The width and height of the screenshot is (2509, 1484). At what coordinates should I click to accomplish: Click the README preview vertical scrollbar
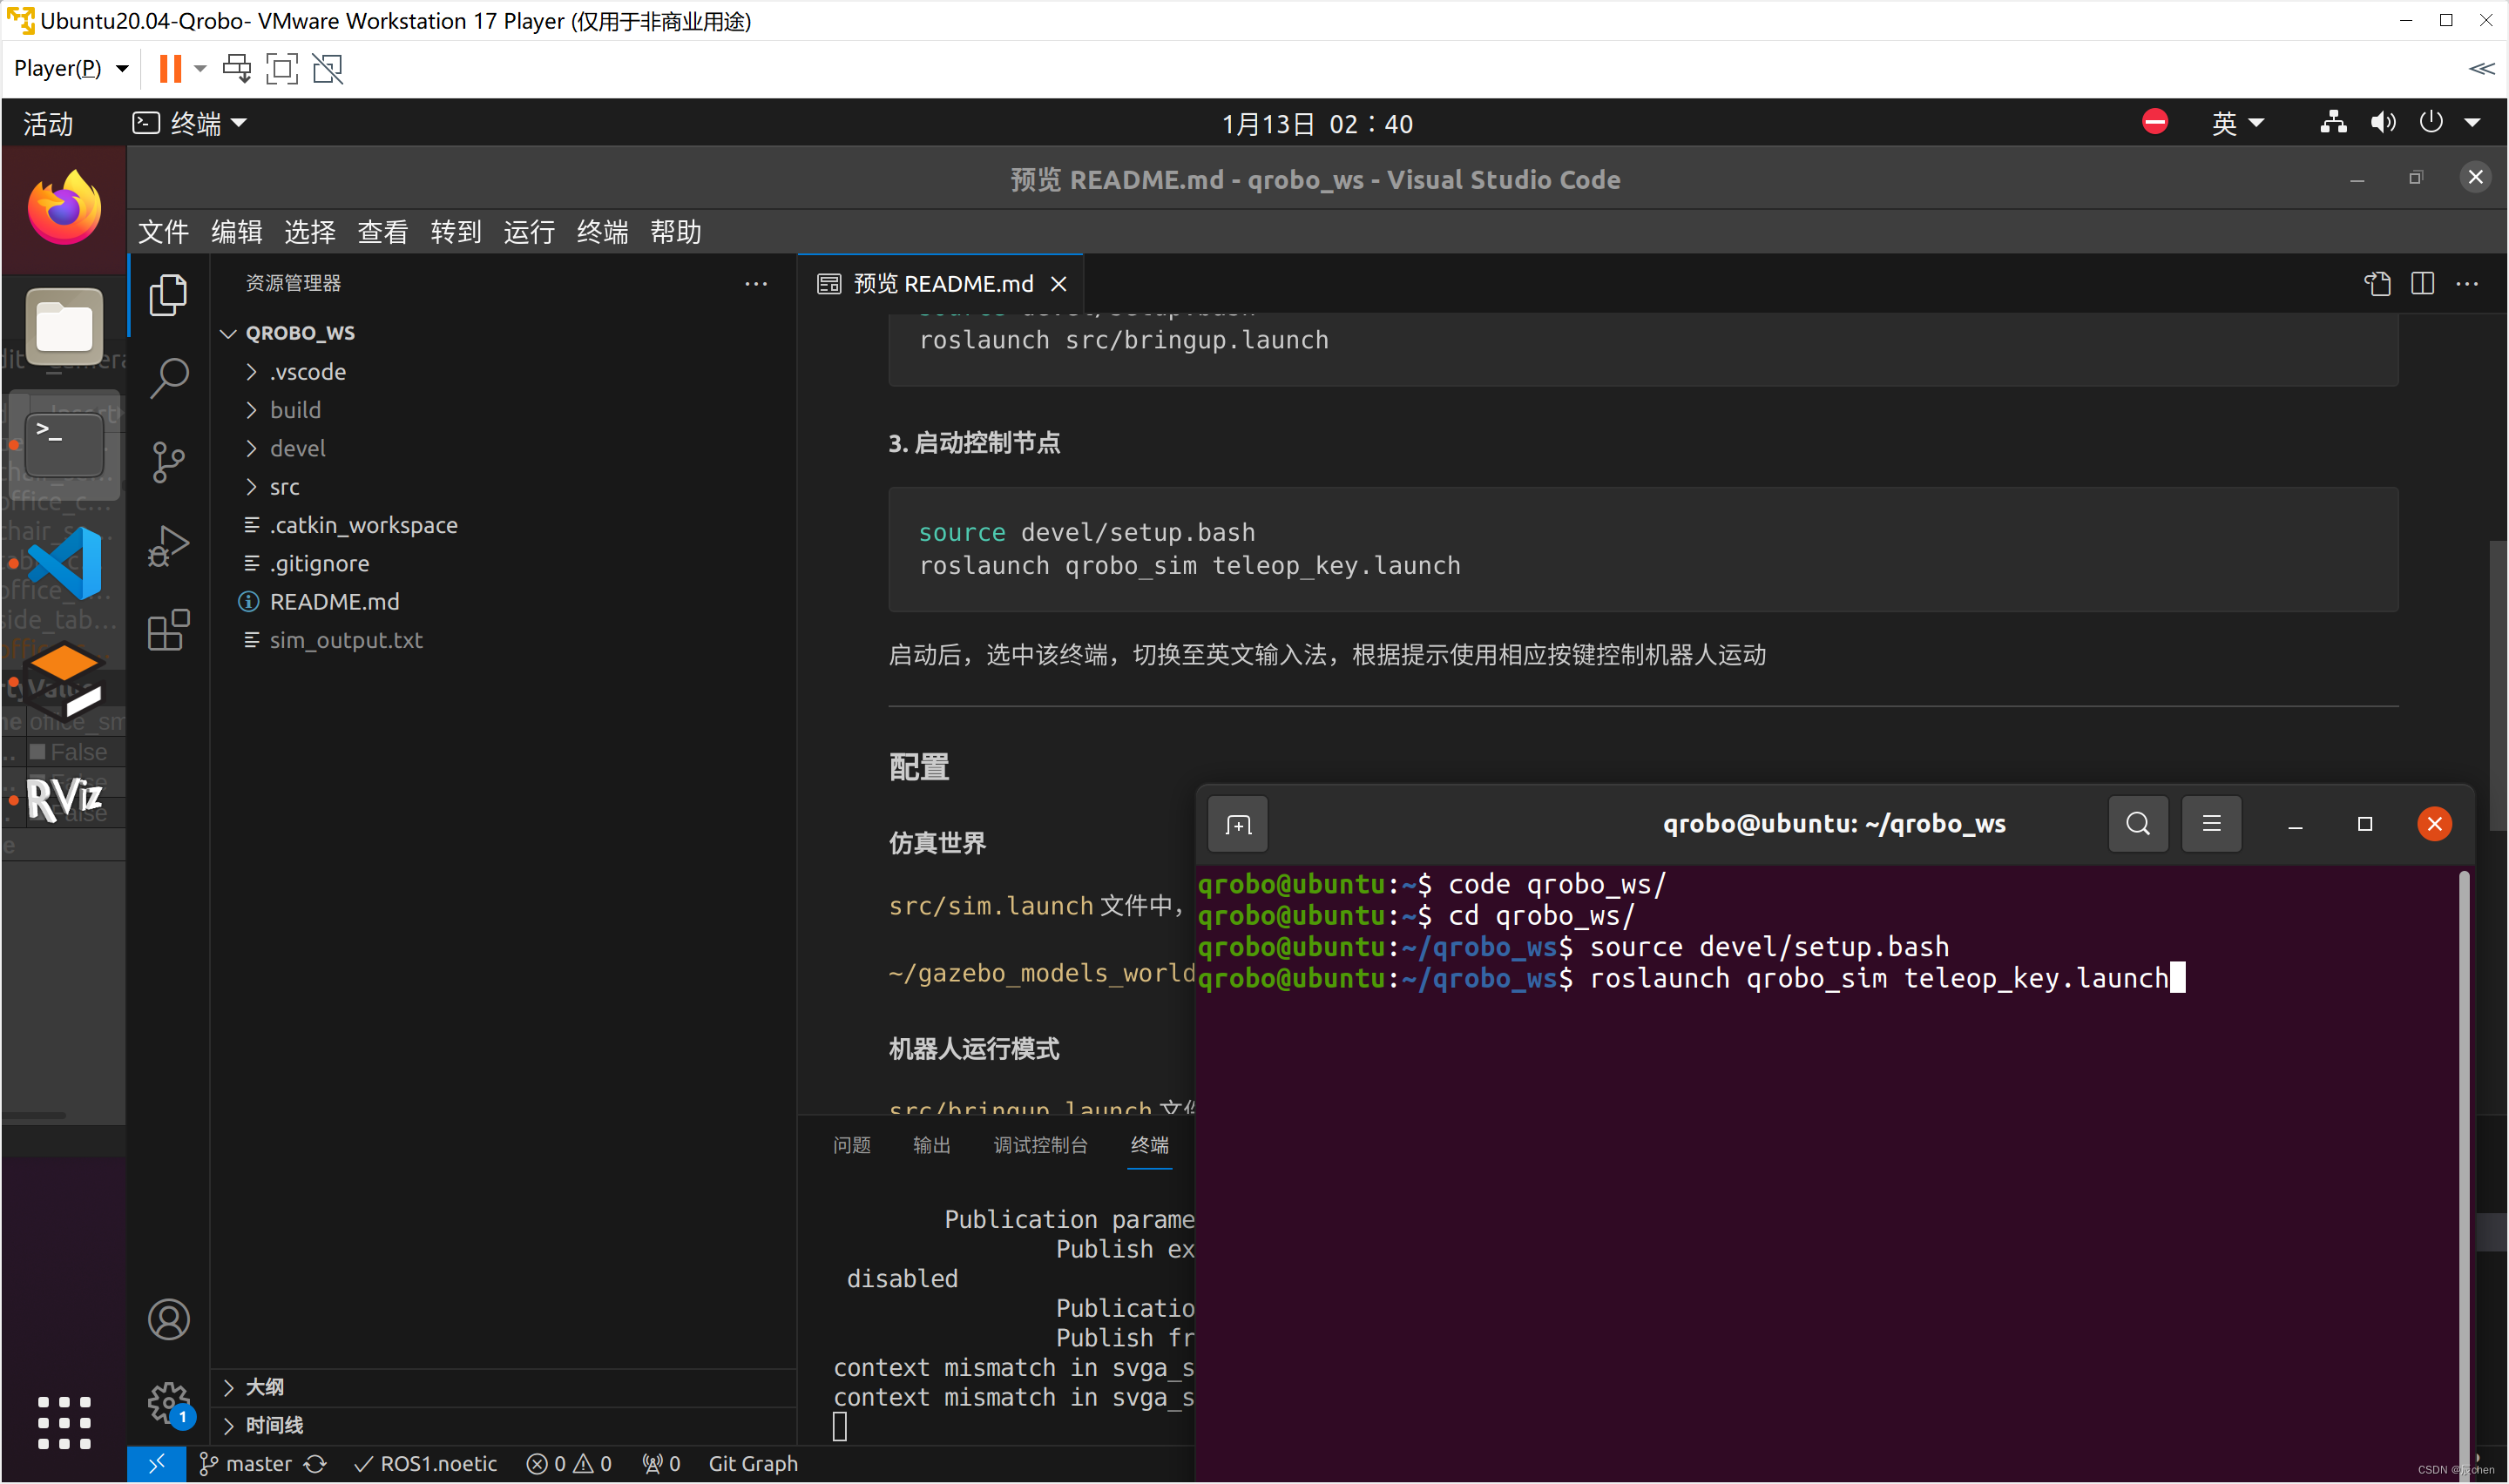[x=2496, y=685]
